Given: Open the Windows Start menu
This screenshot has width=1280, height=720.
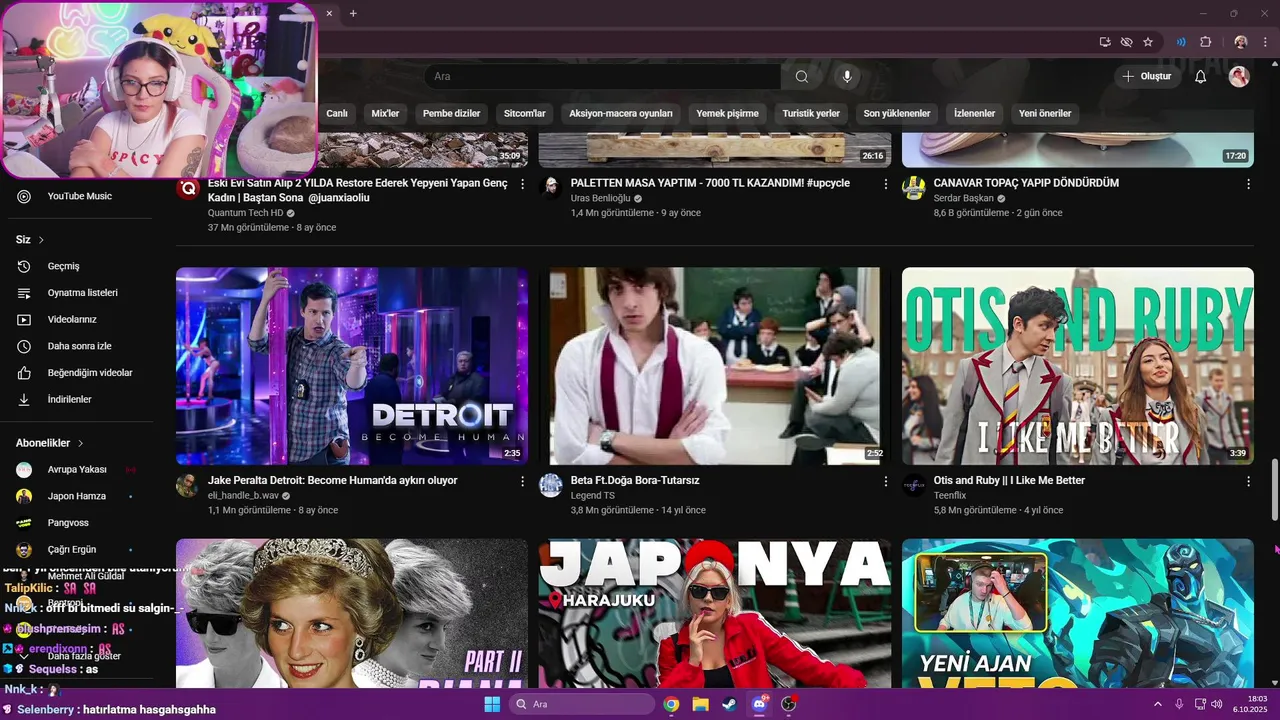Looking at the screenshot, I should [492, 704].
